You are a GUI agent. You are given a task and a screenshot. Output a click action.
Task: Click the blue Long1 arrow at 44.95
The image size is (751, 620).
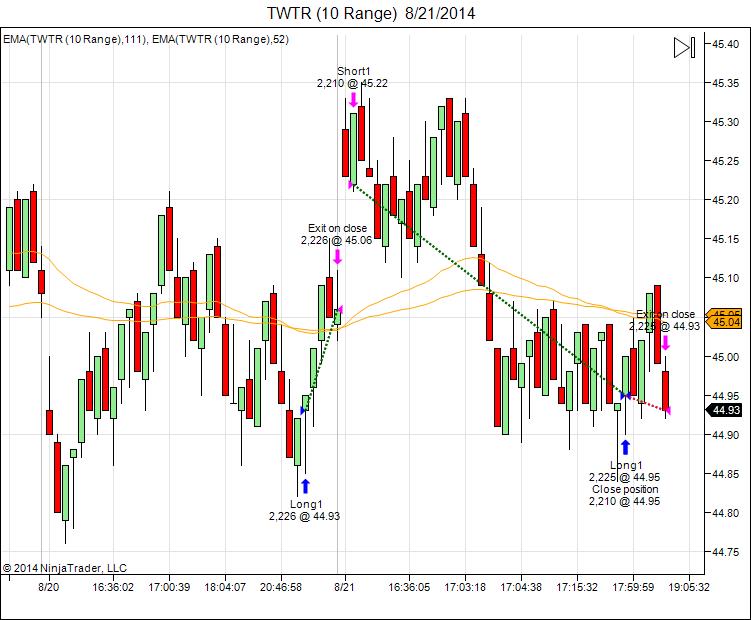click(625, 447)
